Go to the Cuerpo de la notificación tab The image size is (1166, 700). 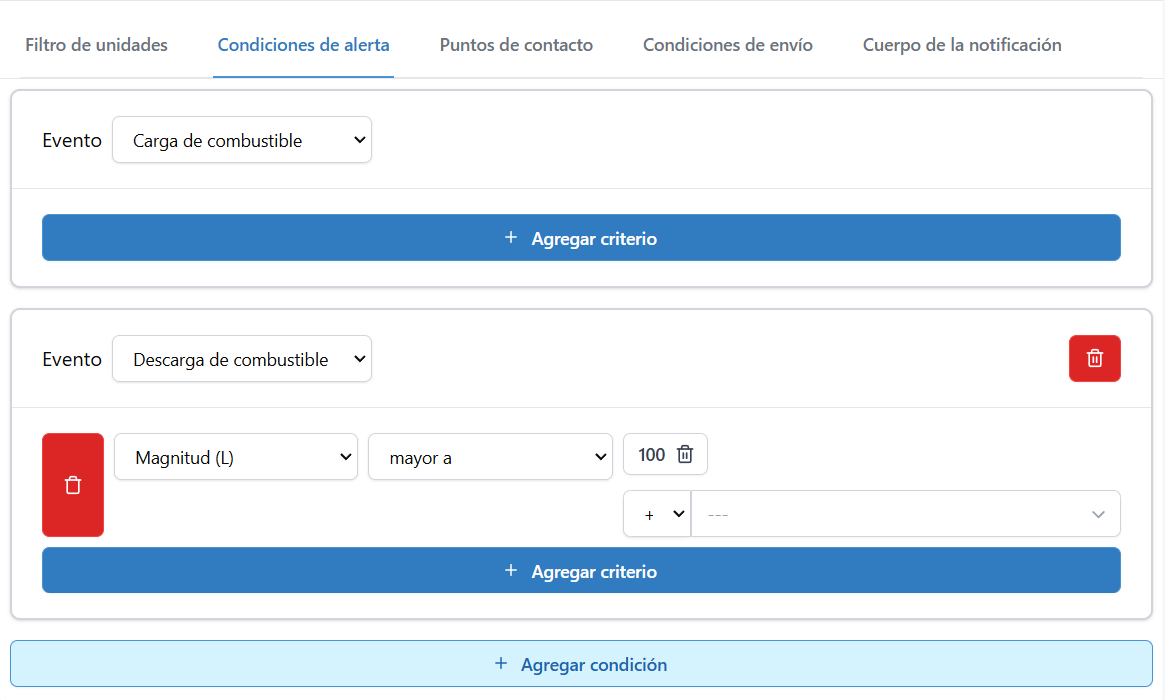coord(961,45)
